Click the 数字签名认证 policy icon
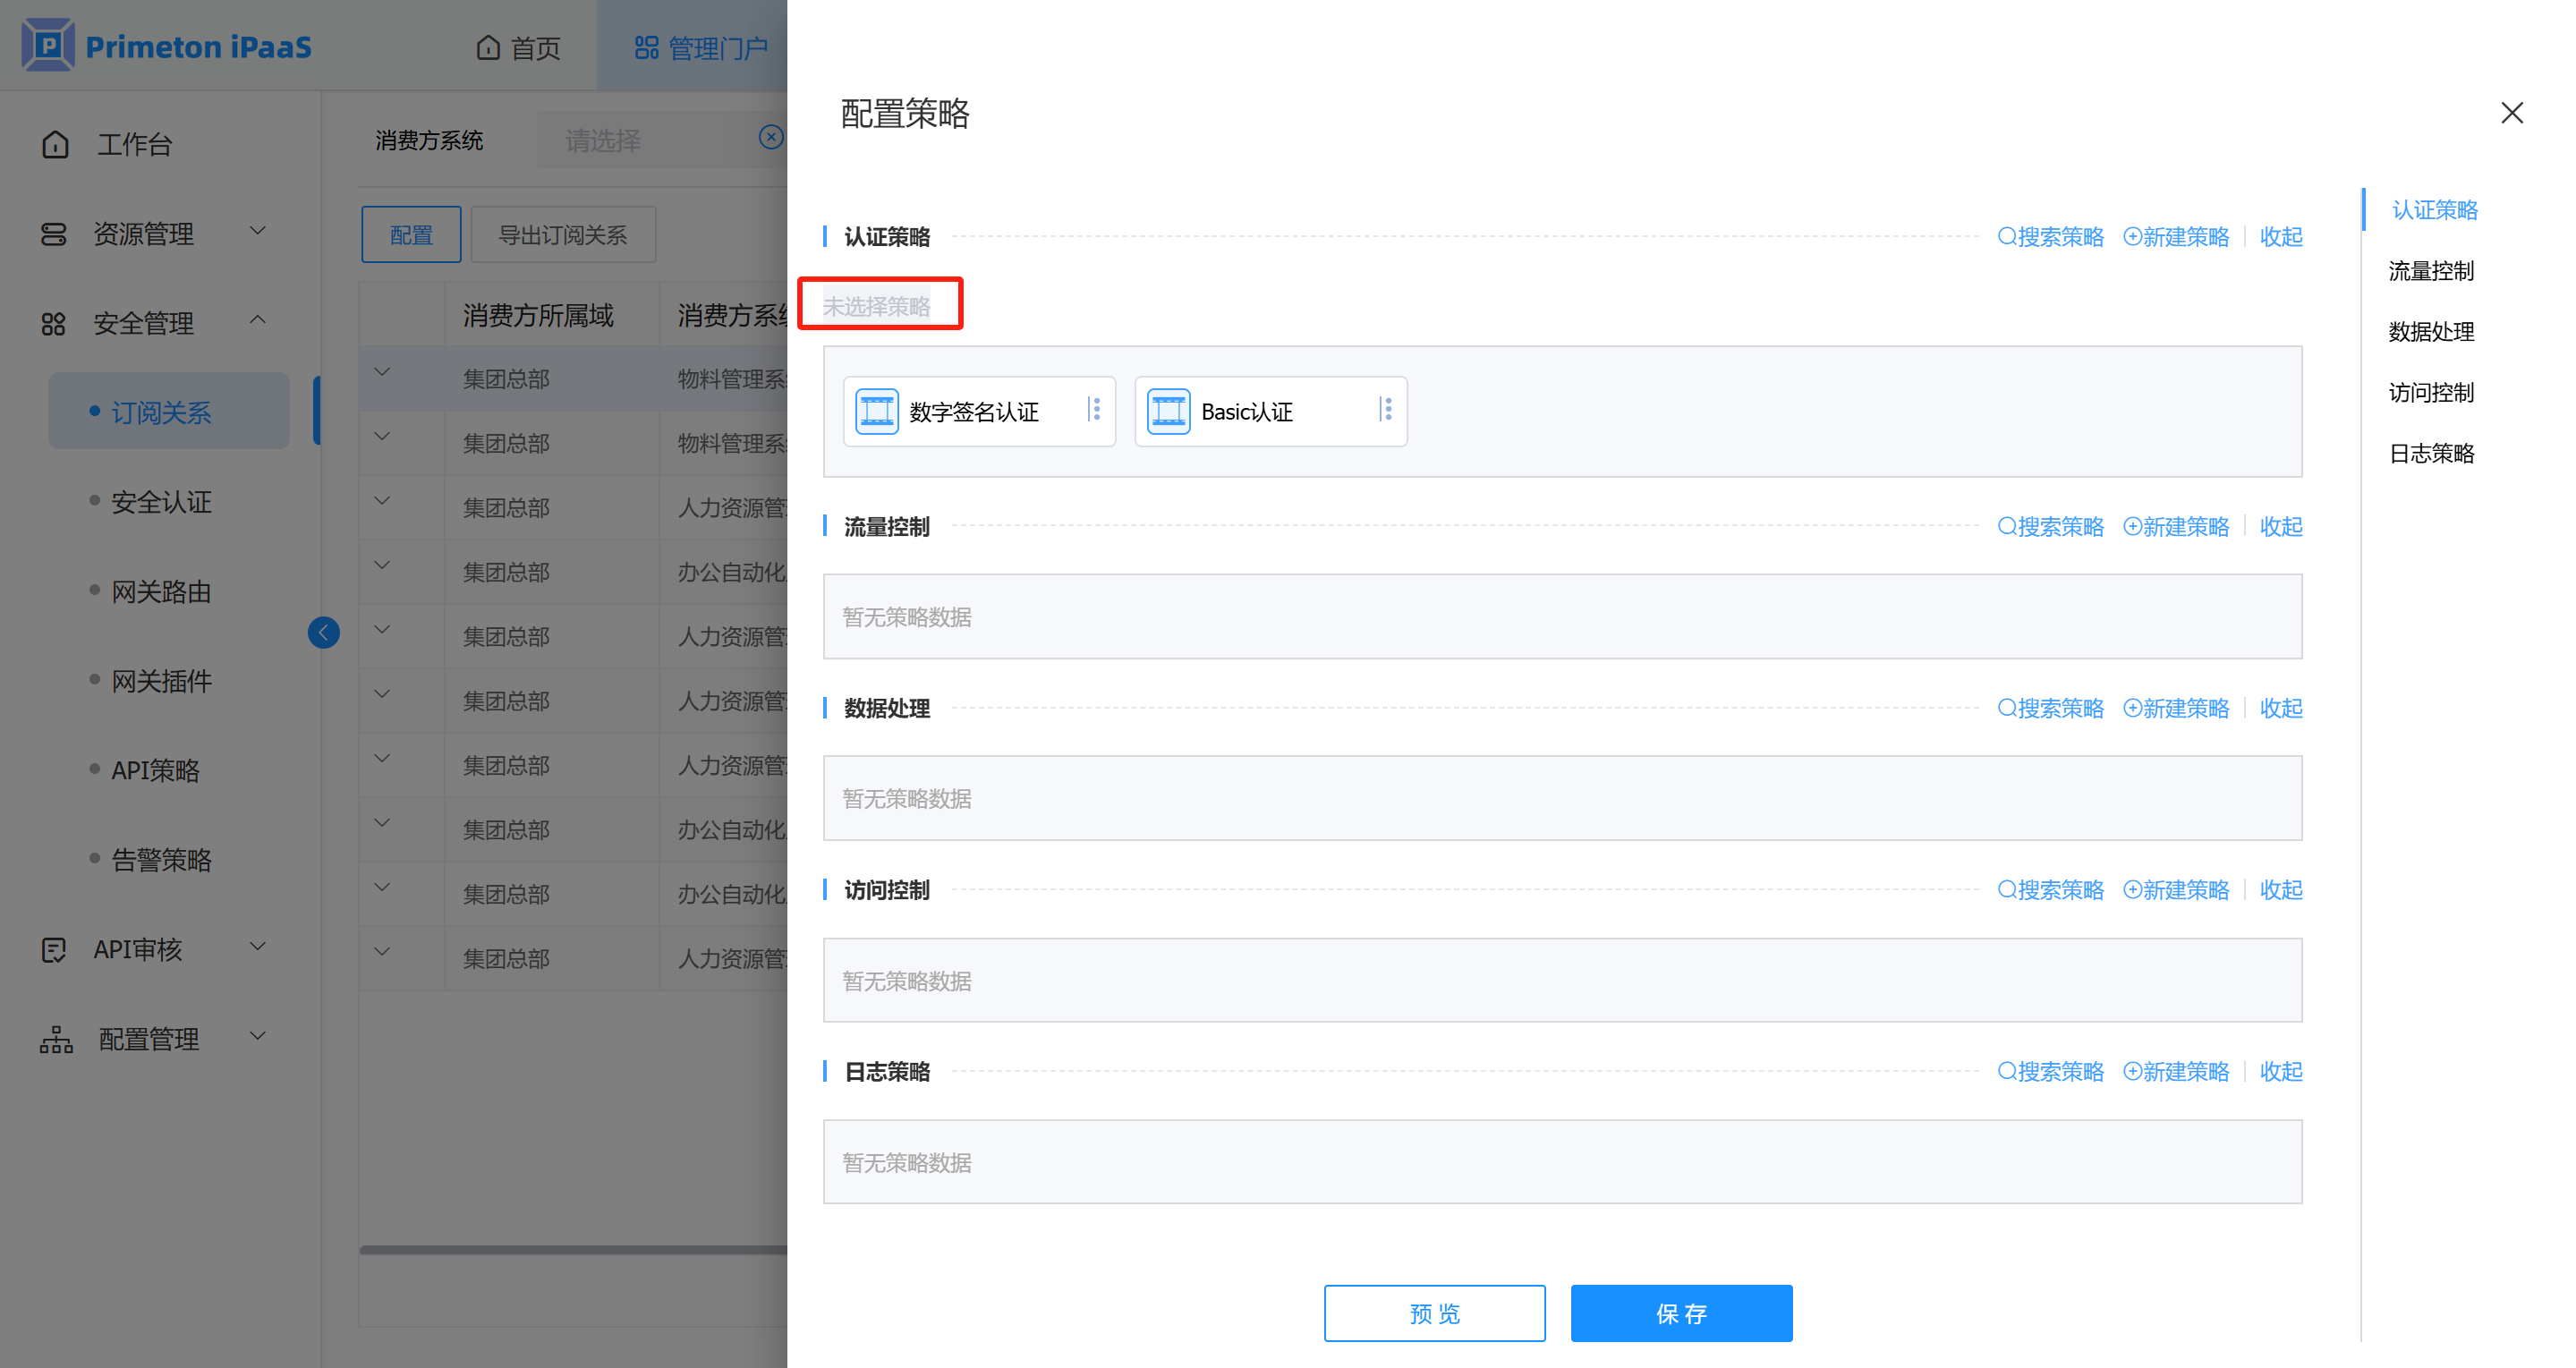2576x1368 pixels. click(x=877, y=411)
